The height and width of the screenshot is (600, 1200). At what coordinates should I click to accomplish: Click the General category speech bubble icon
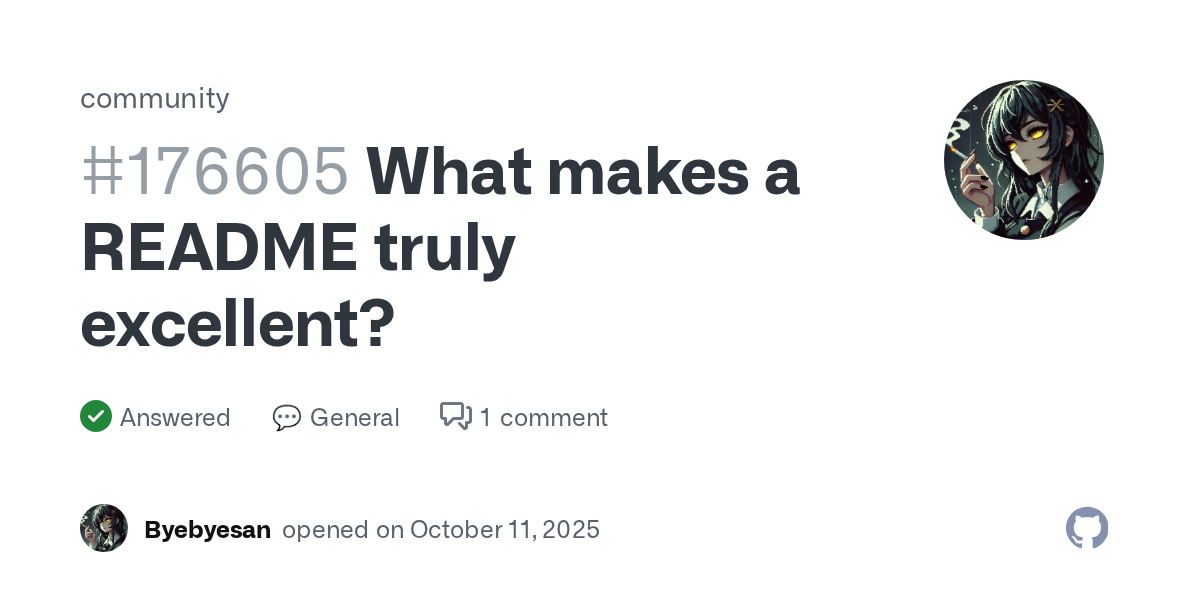coord(287,417)
